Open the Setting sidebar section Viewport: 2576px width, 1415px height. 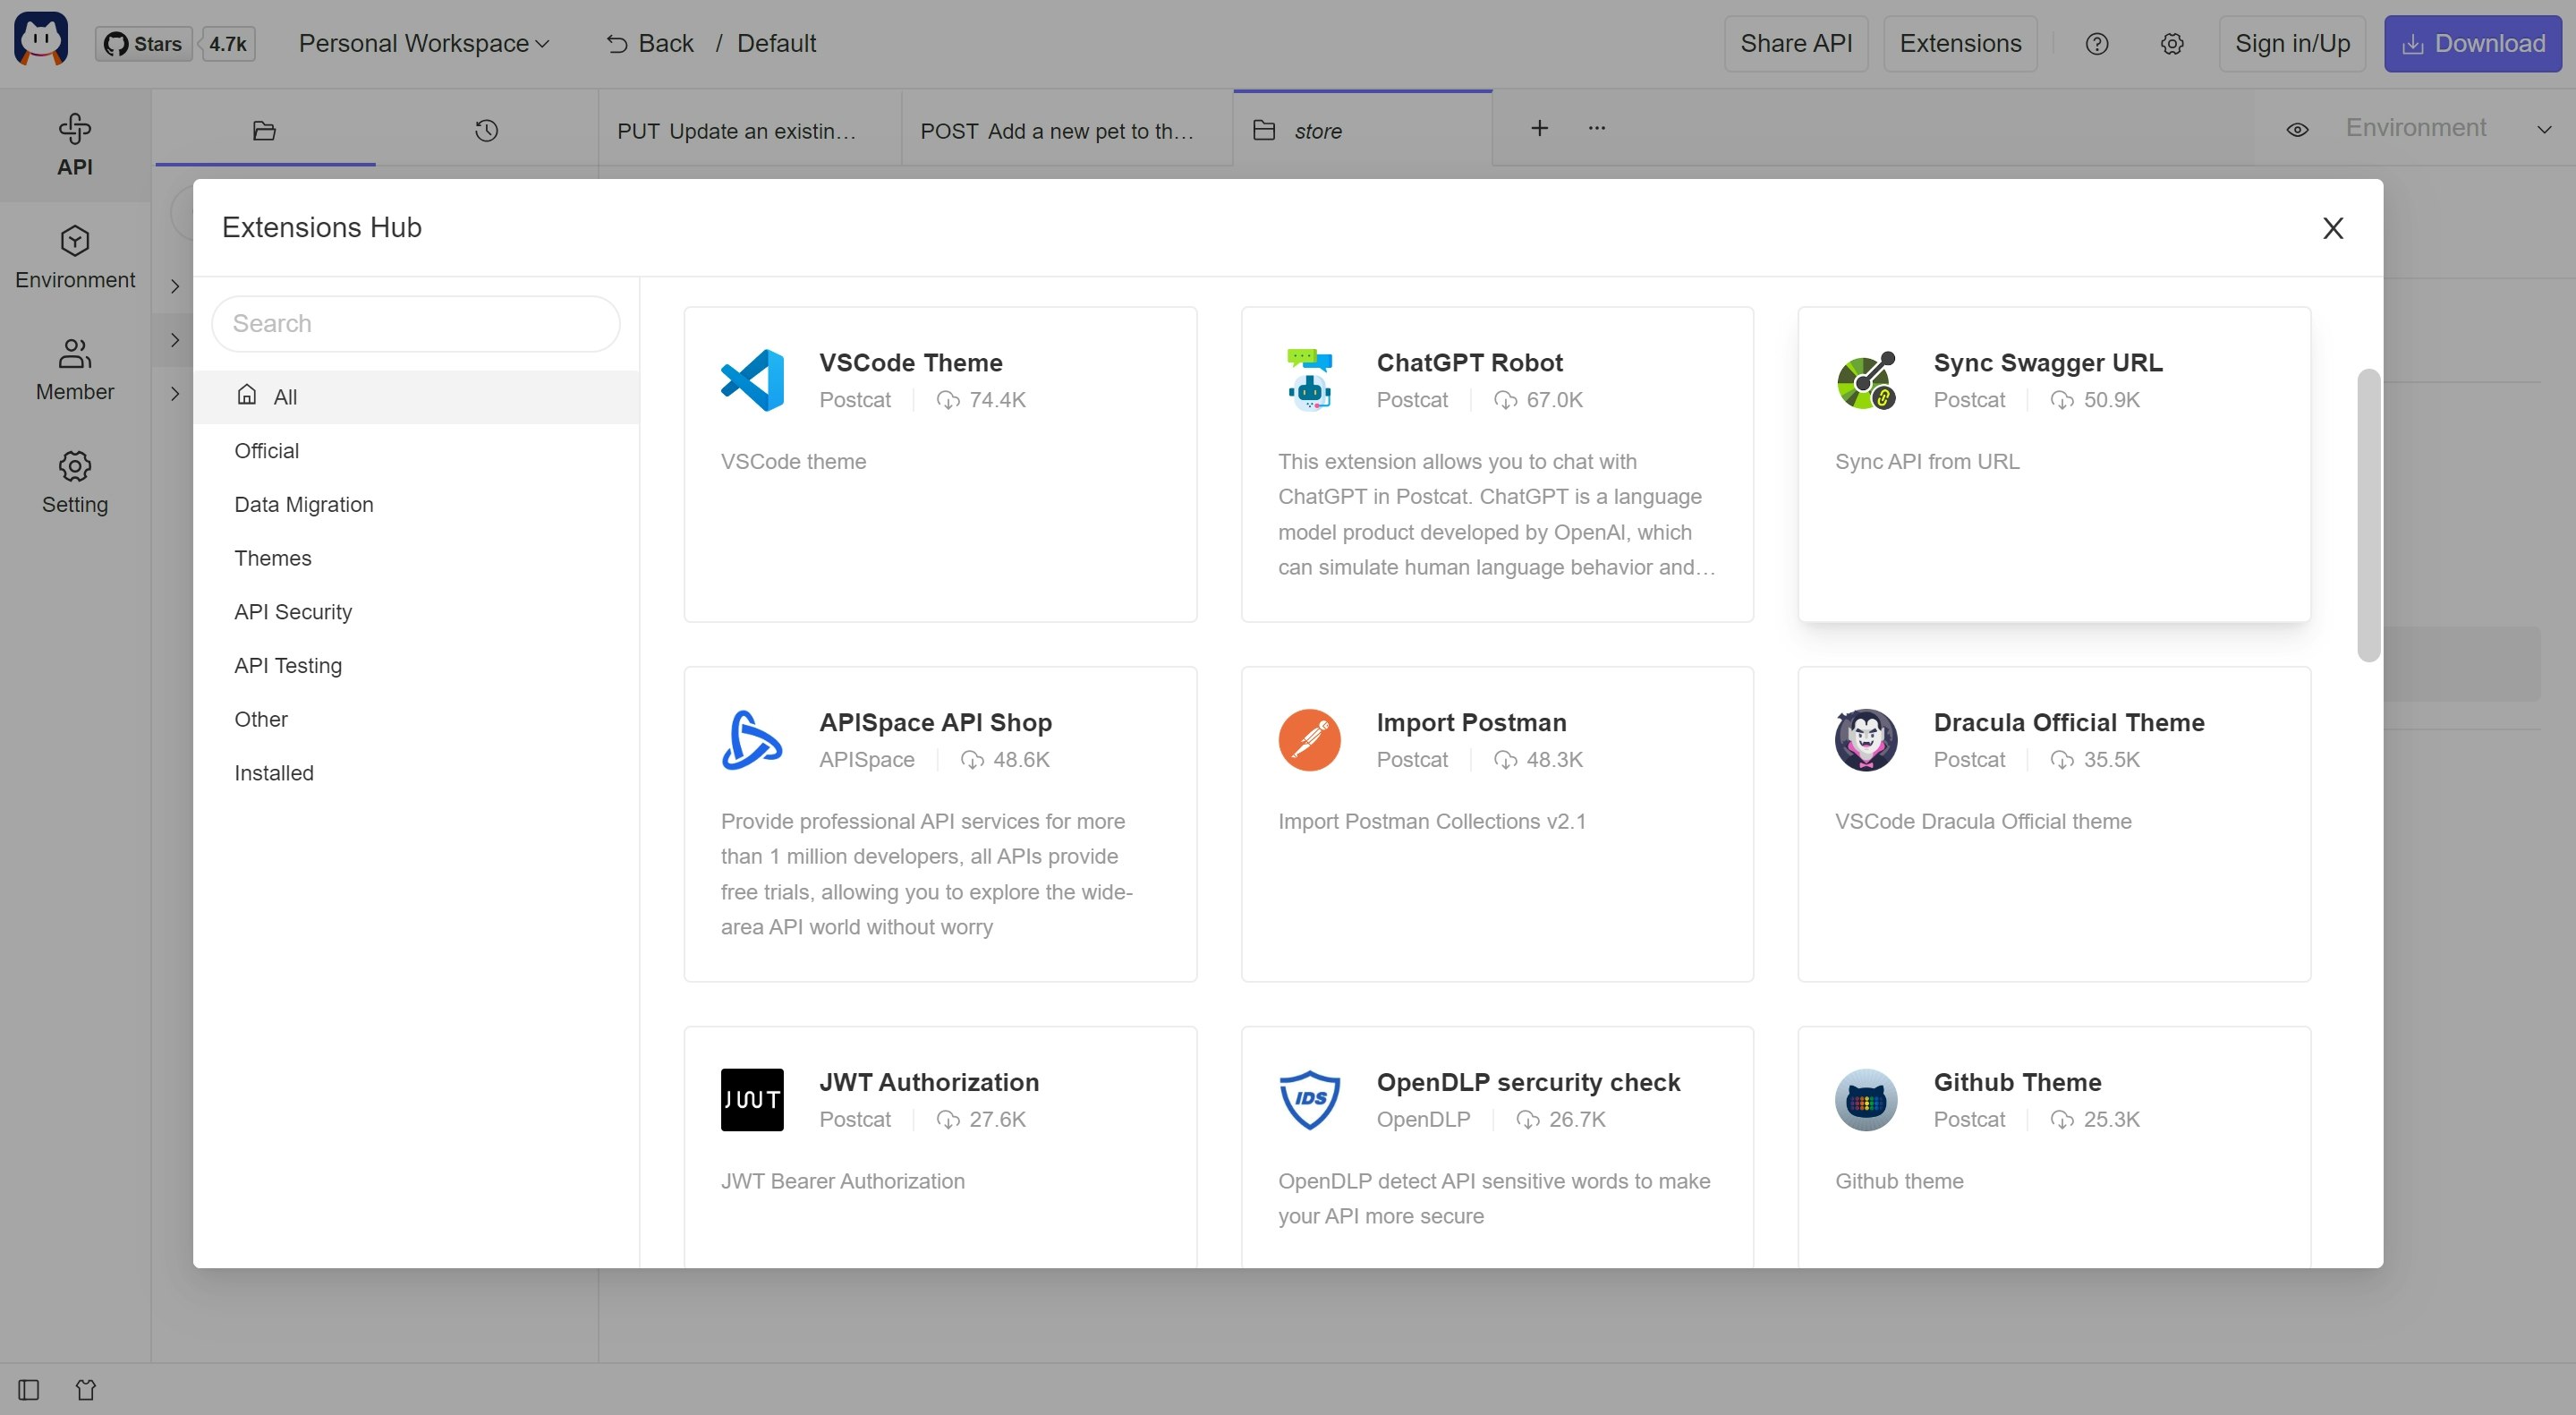[x=75, y=483]
